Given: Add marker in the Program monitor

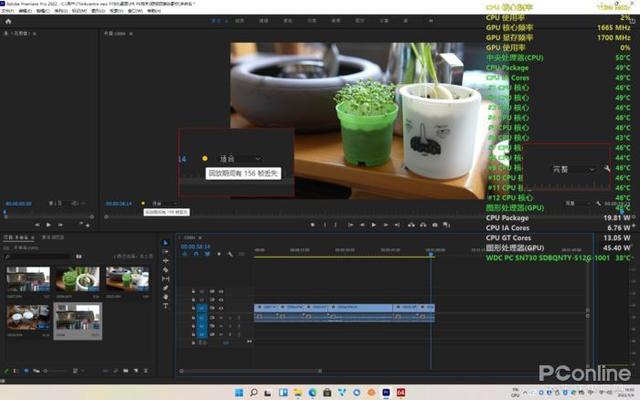Looking at the screenshot, I should 313,225.
